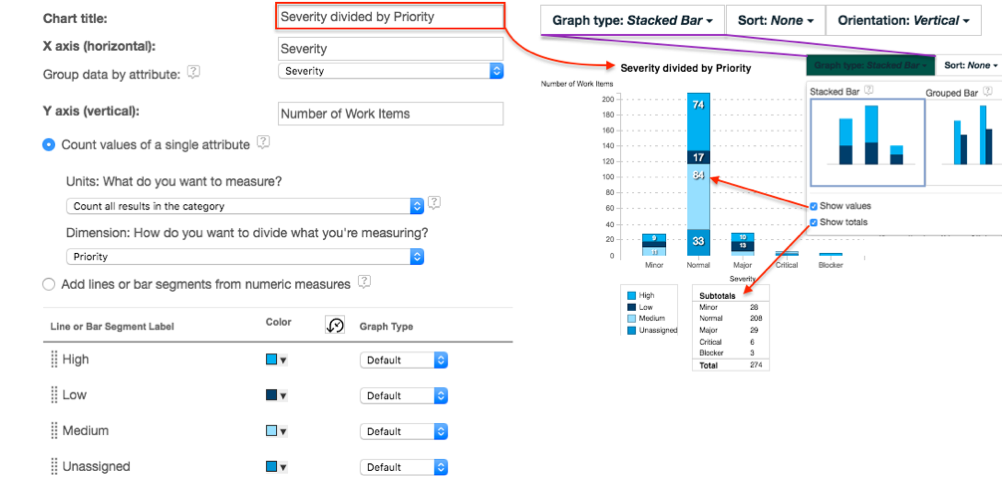Click help icon next to numeric measures option
1002x481 pixels.
point(364,282)
